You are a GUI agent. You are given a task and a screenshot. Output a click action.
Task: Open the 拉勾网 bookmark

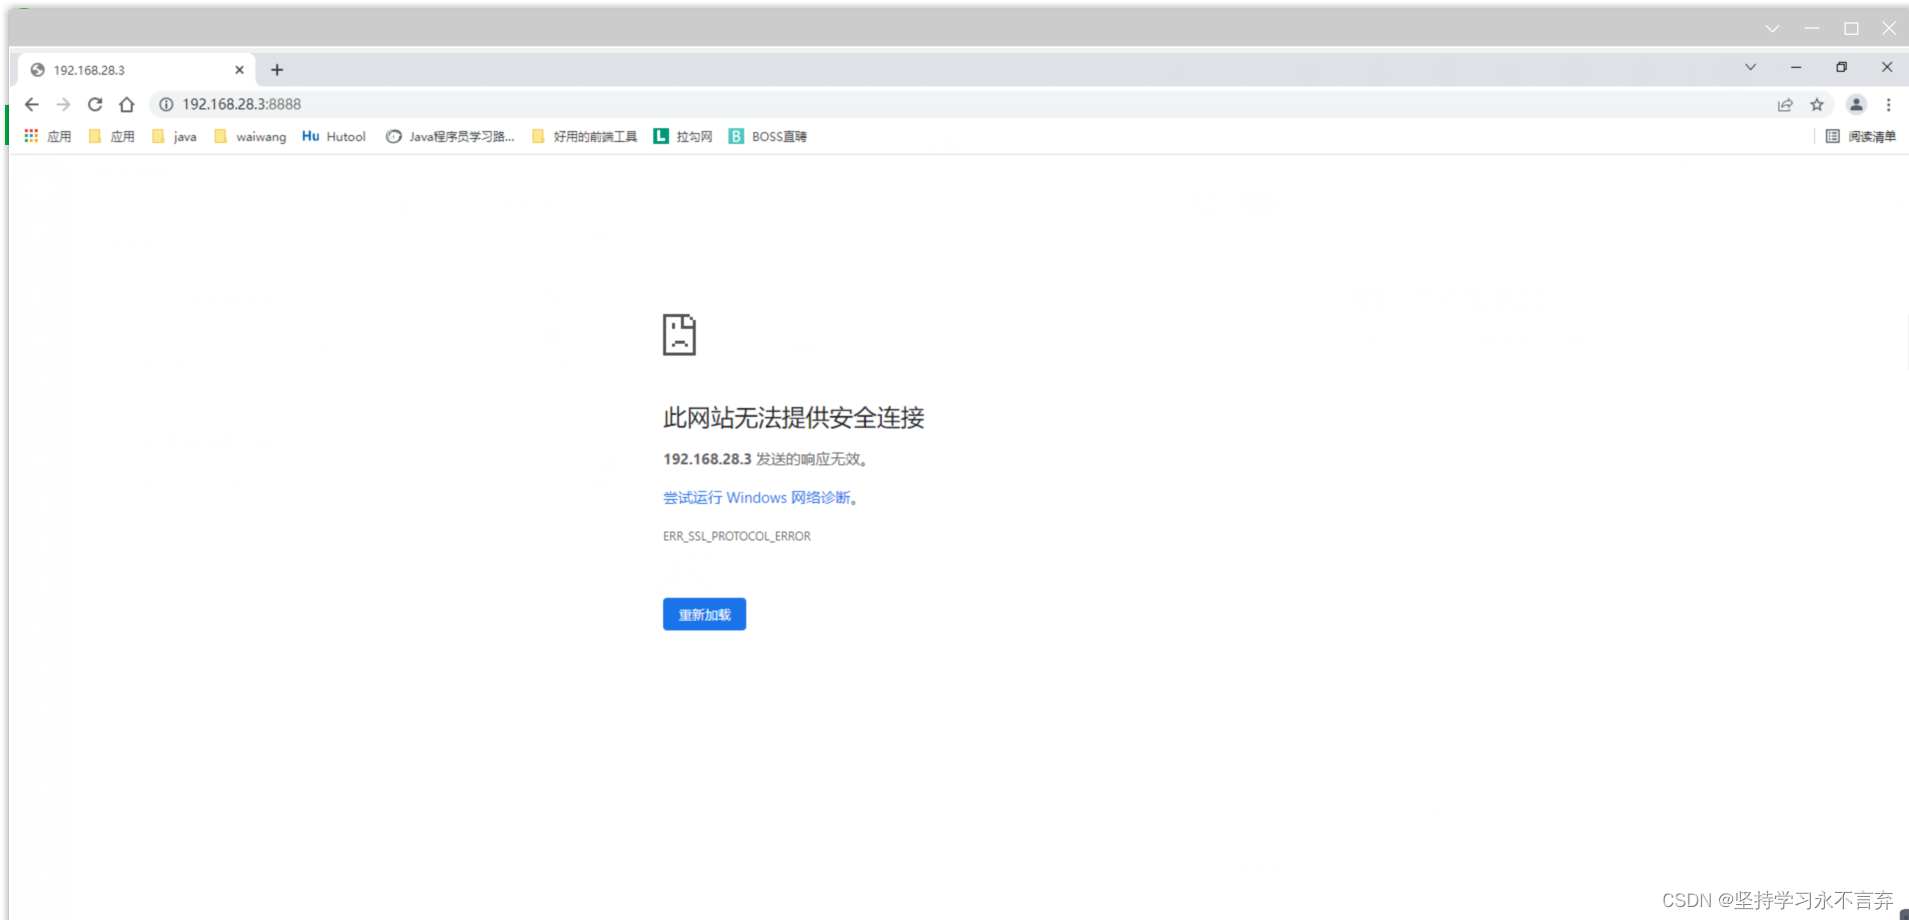click(x=683, y=136)
